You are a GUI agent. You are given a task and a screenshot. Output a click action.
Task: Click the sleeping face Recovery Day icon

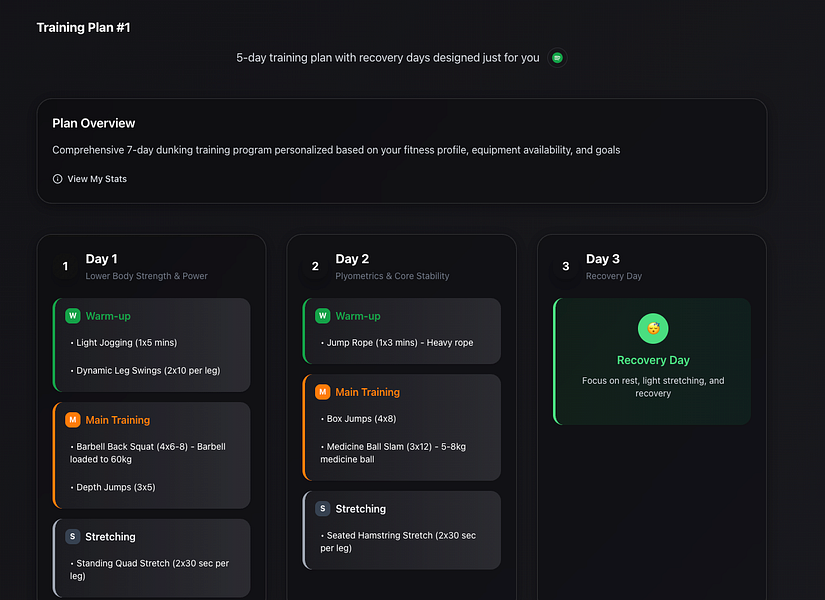[653, 328]
